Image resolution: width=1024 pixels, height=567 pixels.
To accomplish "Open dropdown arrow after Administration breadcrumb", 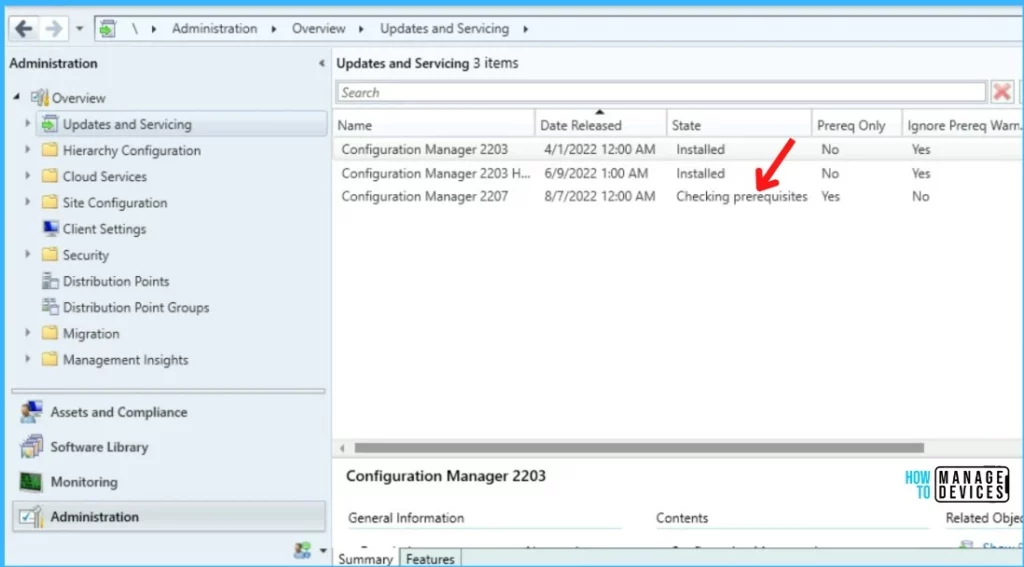I will [x=273, y=29].
